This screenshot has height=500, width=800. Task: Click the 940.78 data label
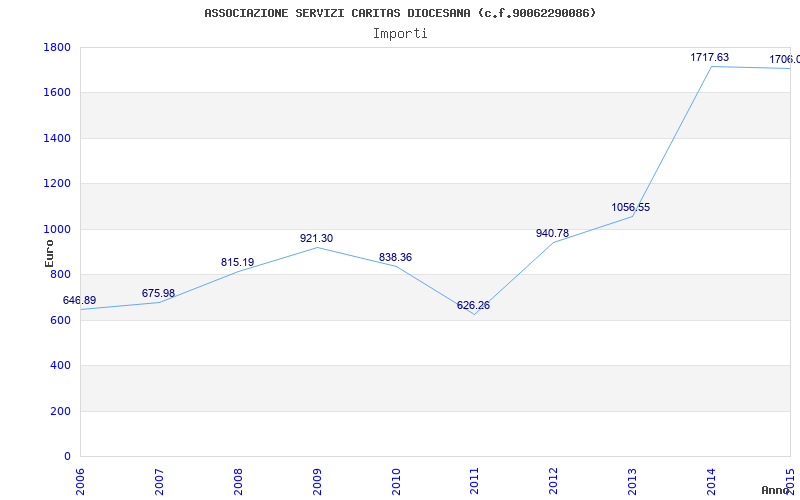tap(553, 233)
